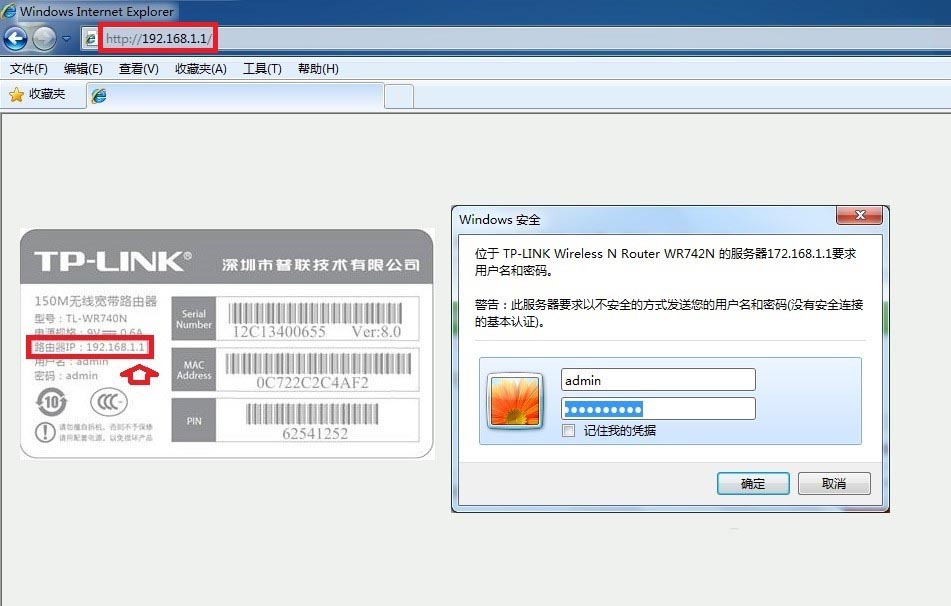Click the 收藏夹 favorites star button
This screenshot has width=951, height=606.
click(x=38, y=95)
